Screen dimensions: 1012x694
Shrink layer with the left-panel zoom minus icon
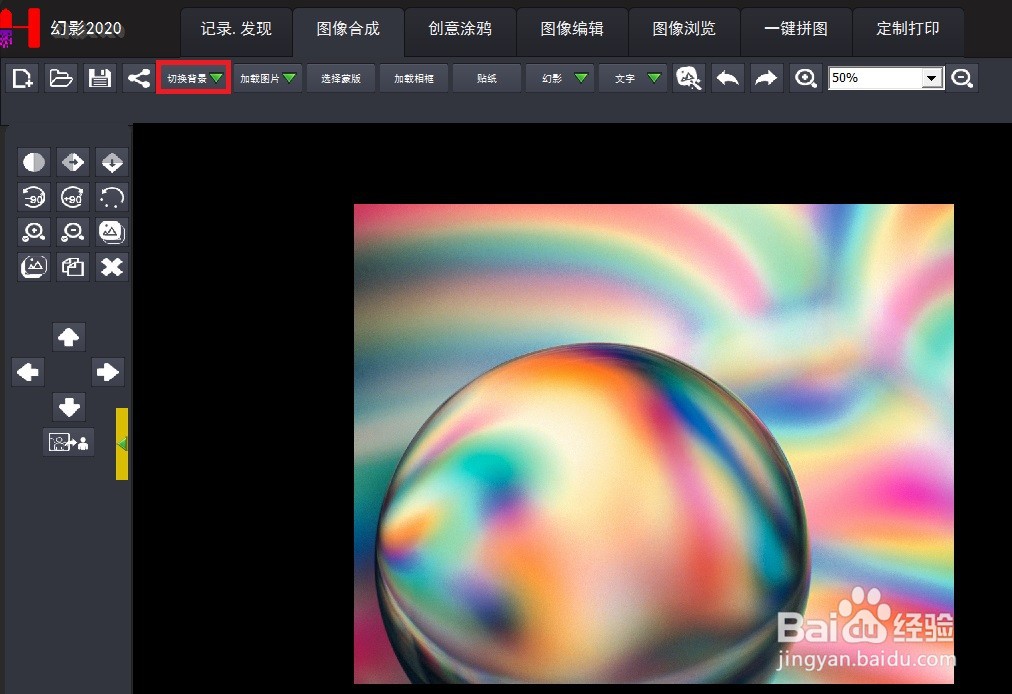click(73, 232)
